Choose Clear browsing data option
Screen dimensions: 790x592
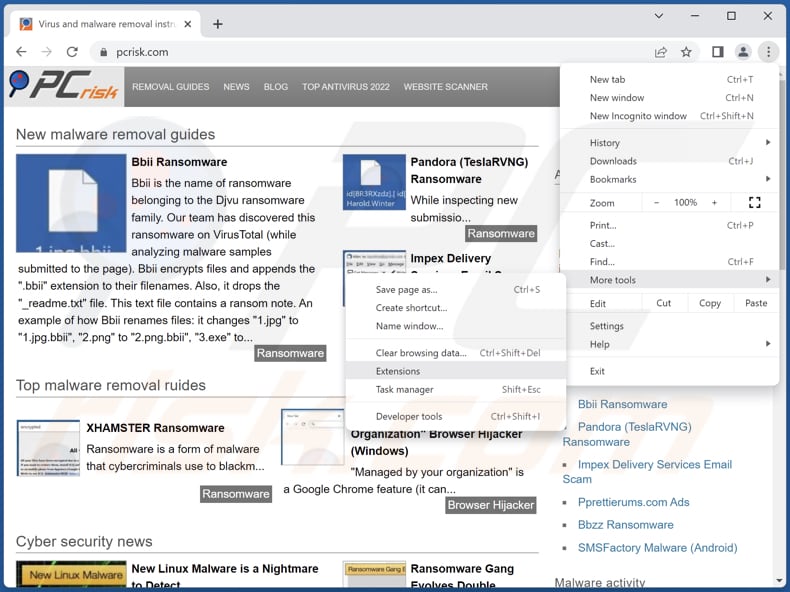point(421,353)
